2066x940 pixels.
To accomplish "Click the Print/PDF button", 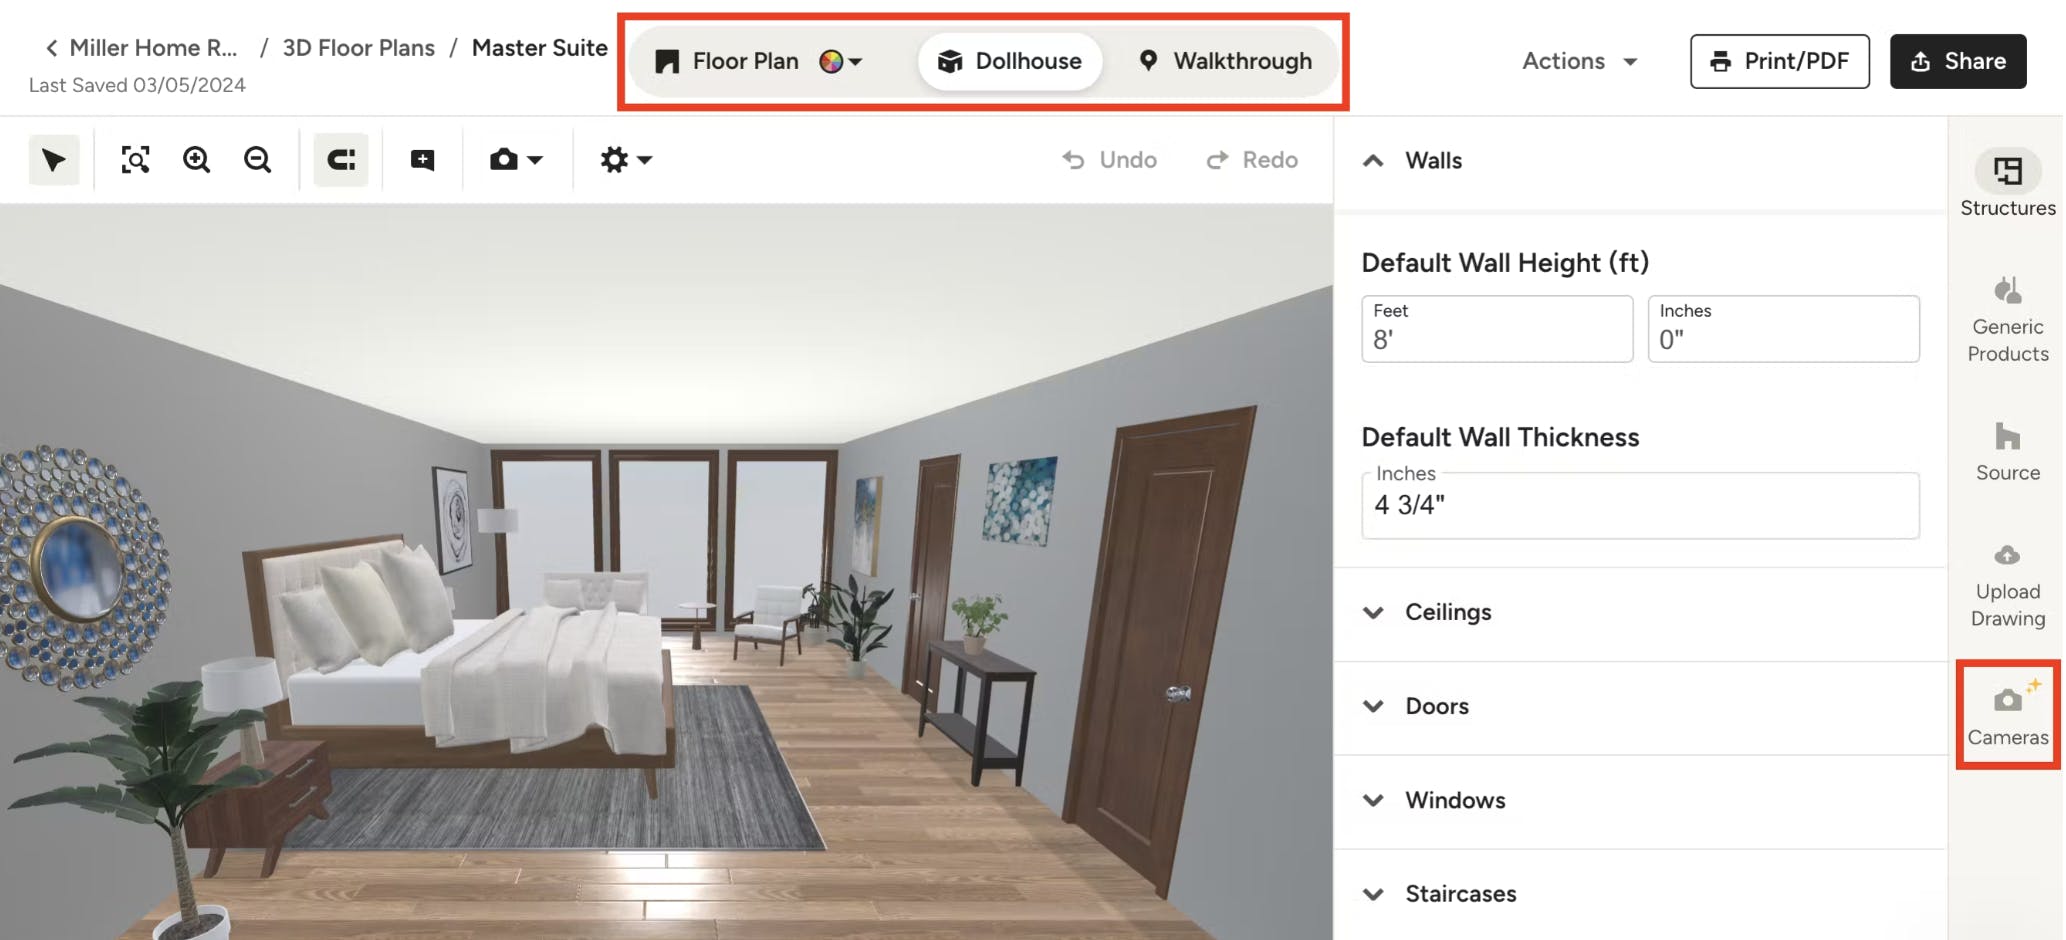I will tap(1779, 61).
